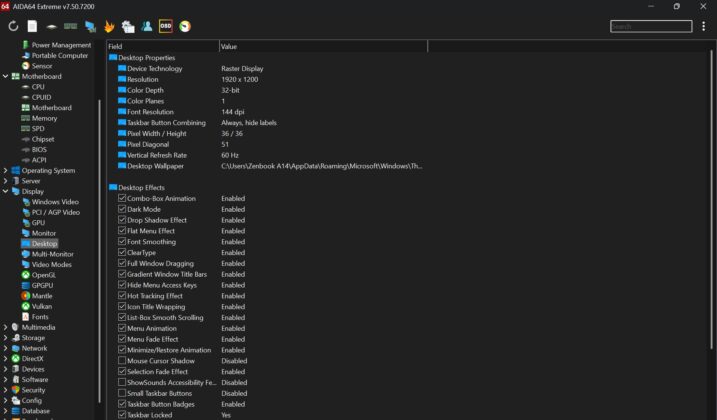Click the orange clock toolbar icon

click(185, 26)
